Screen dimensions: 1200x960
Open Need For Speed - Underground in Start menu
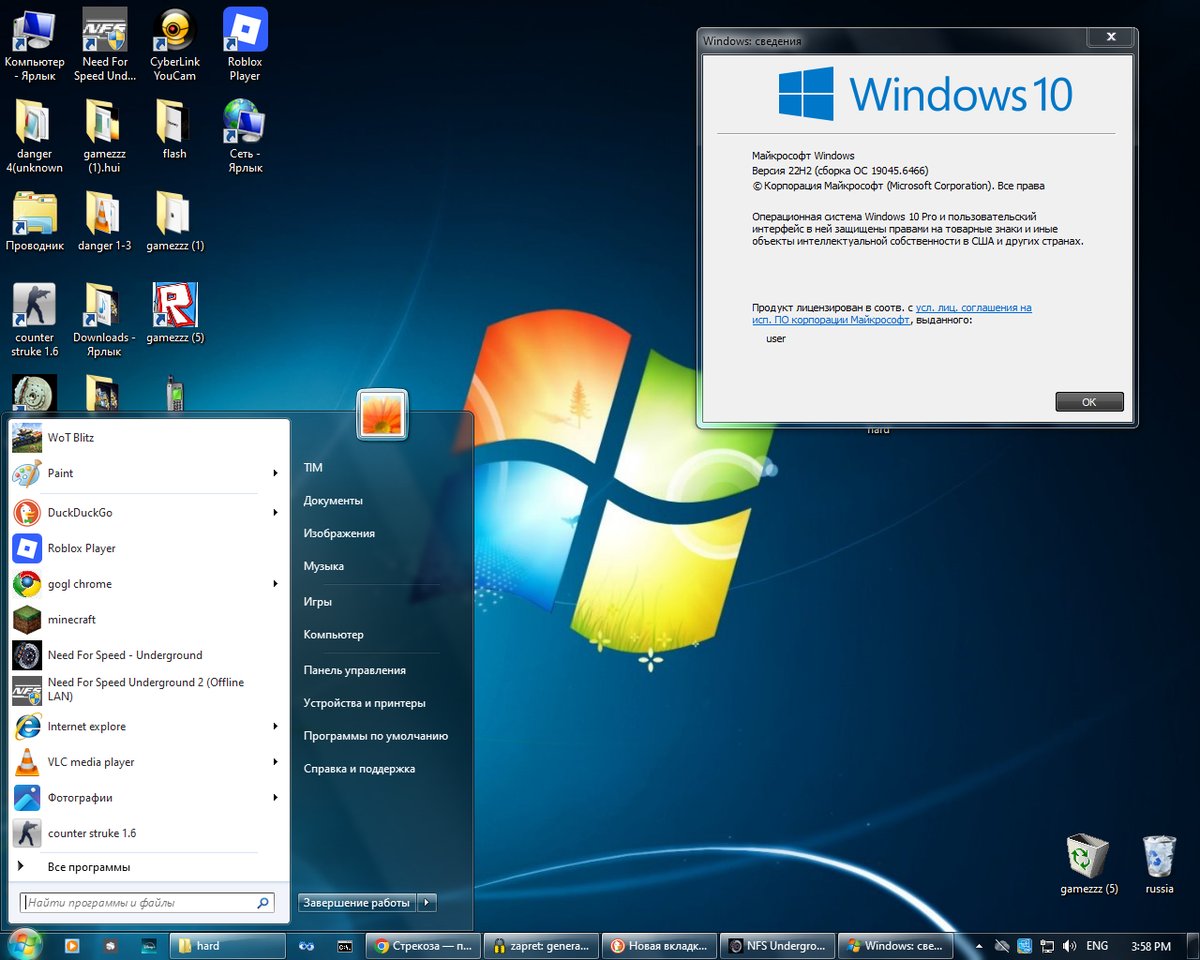(148, 655)
